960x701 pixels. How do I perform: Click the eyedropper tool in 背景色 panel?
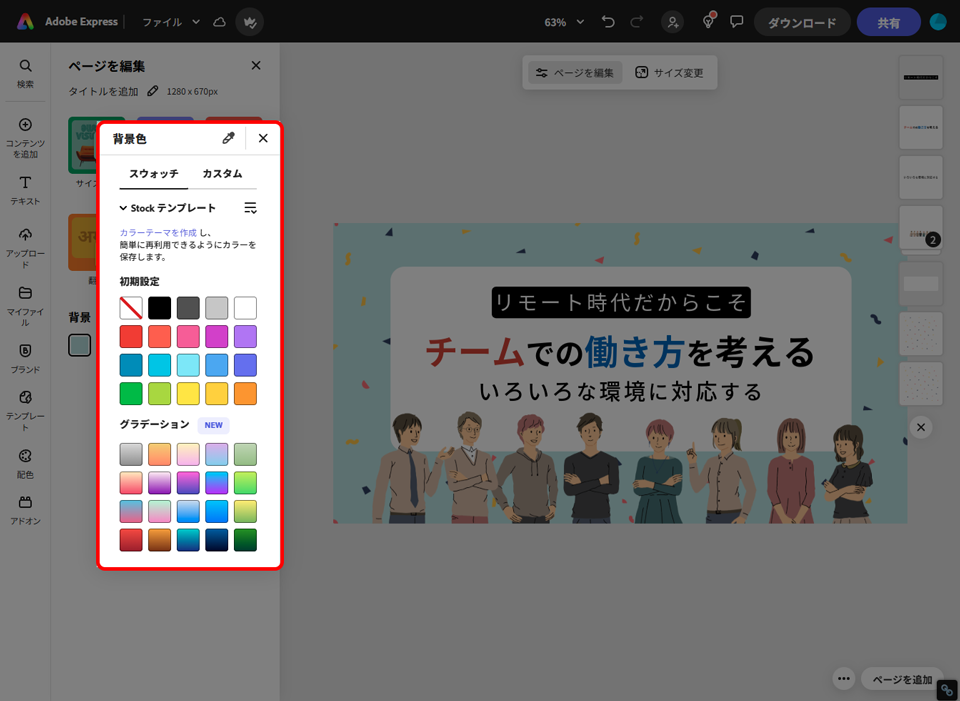(x=228, y=138)
